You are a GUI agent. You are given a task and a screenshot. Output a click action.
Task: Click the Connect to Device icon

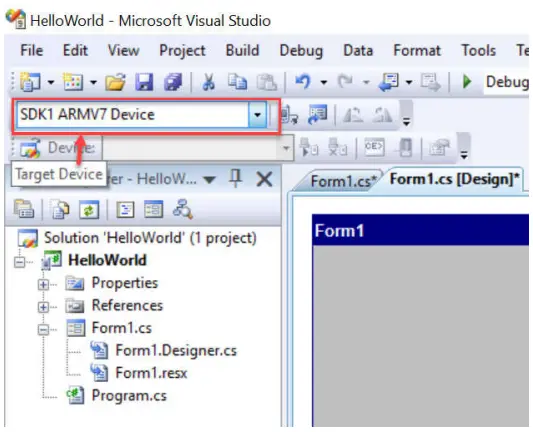[x=289, y=115]
